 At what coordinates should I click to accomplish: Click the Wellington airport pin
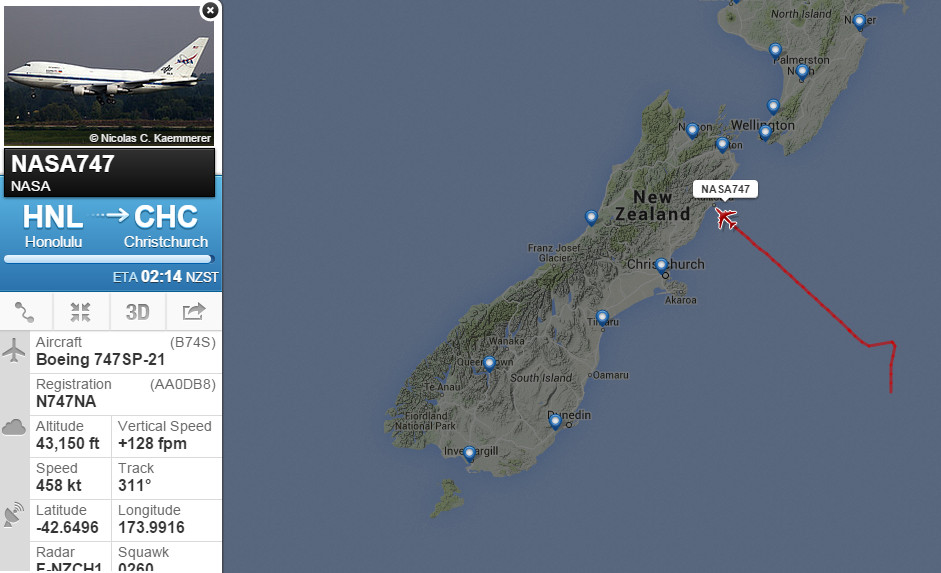(765, 132)
